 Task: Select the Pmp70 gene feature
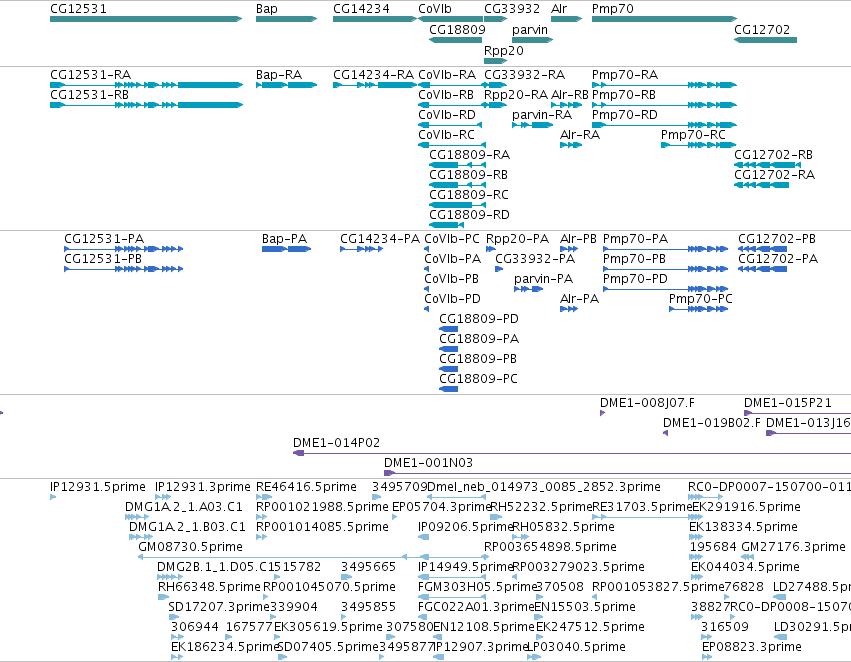coord(664,19)
